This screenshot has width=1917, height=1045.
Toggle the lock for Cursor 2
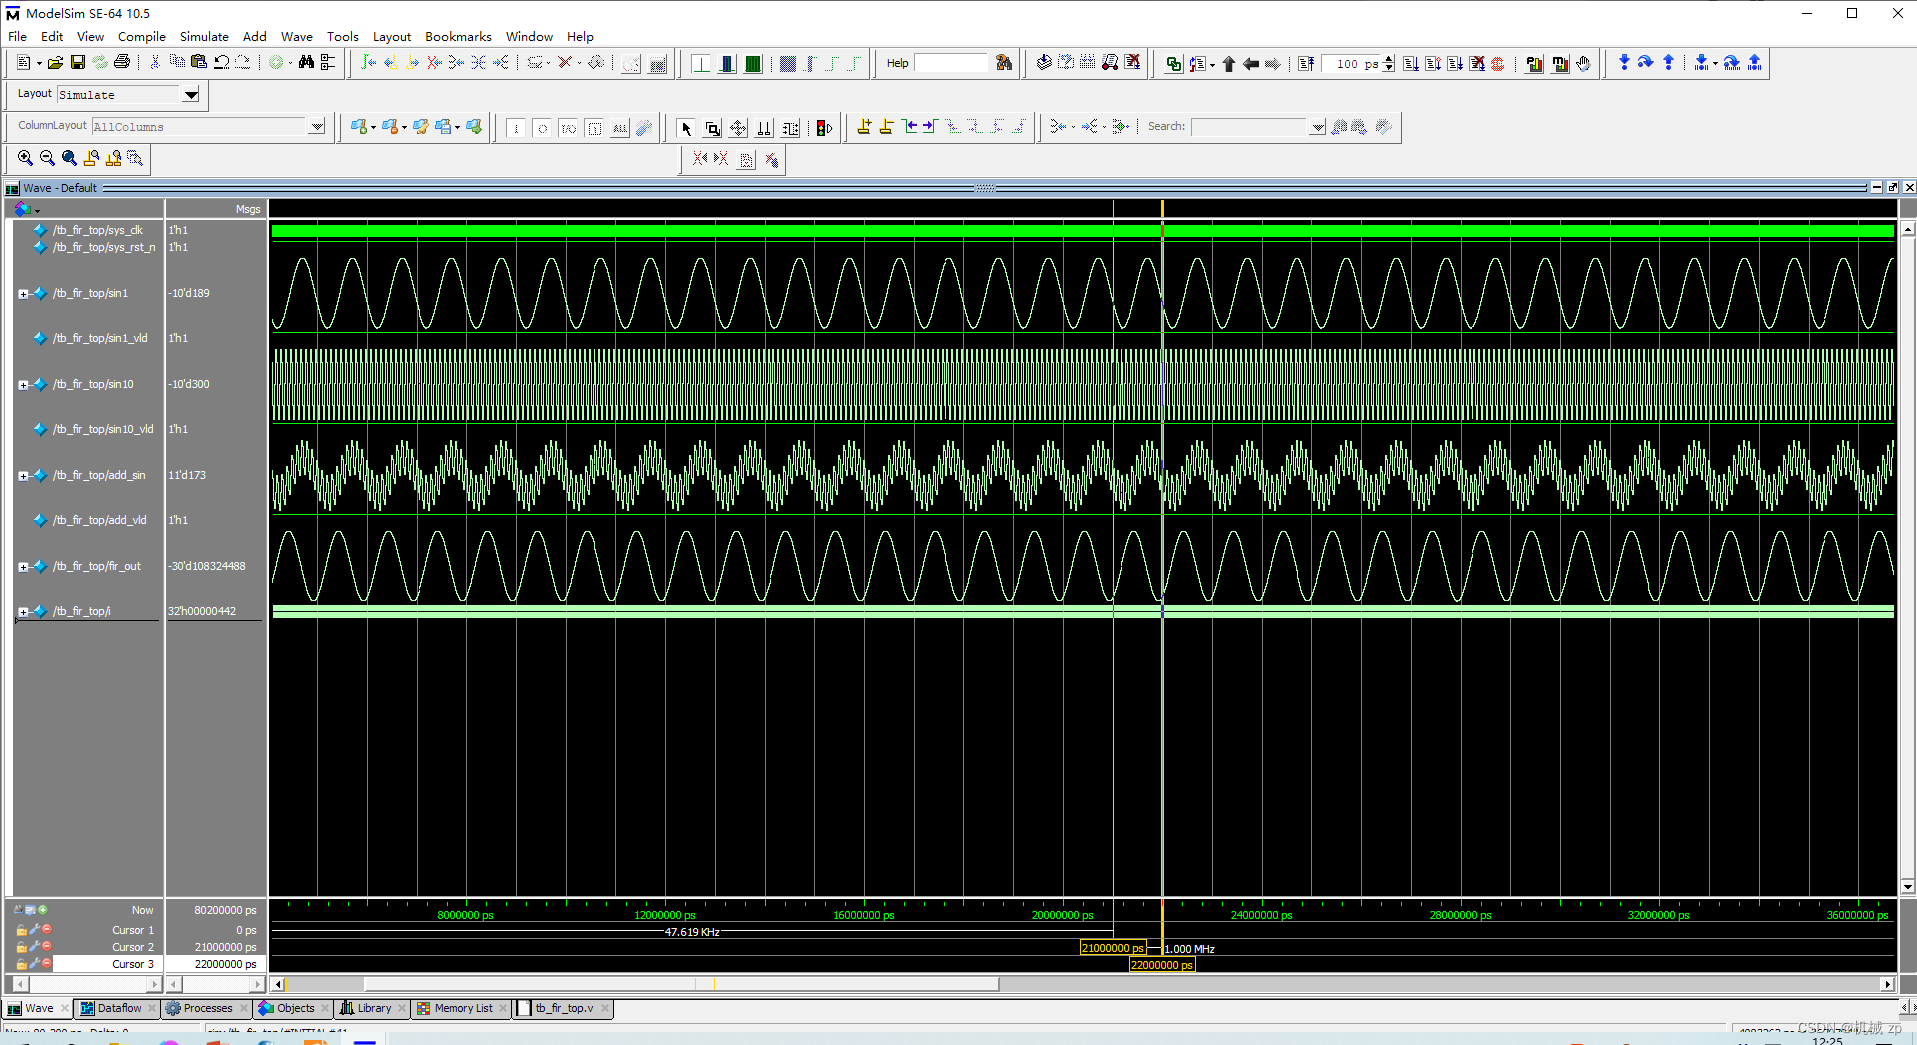click(x=21, y=947)
